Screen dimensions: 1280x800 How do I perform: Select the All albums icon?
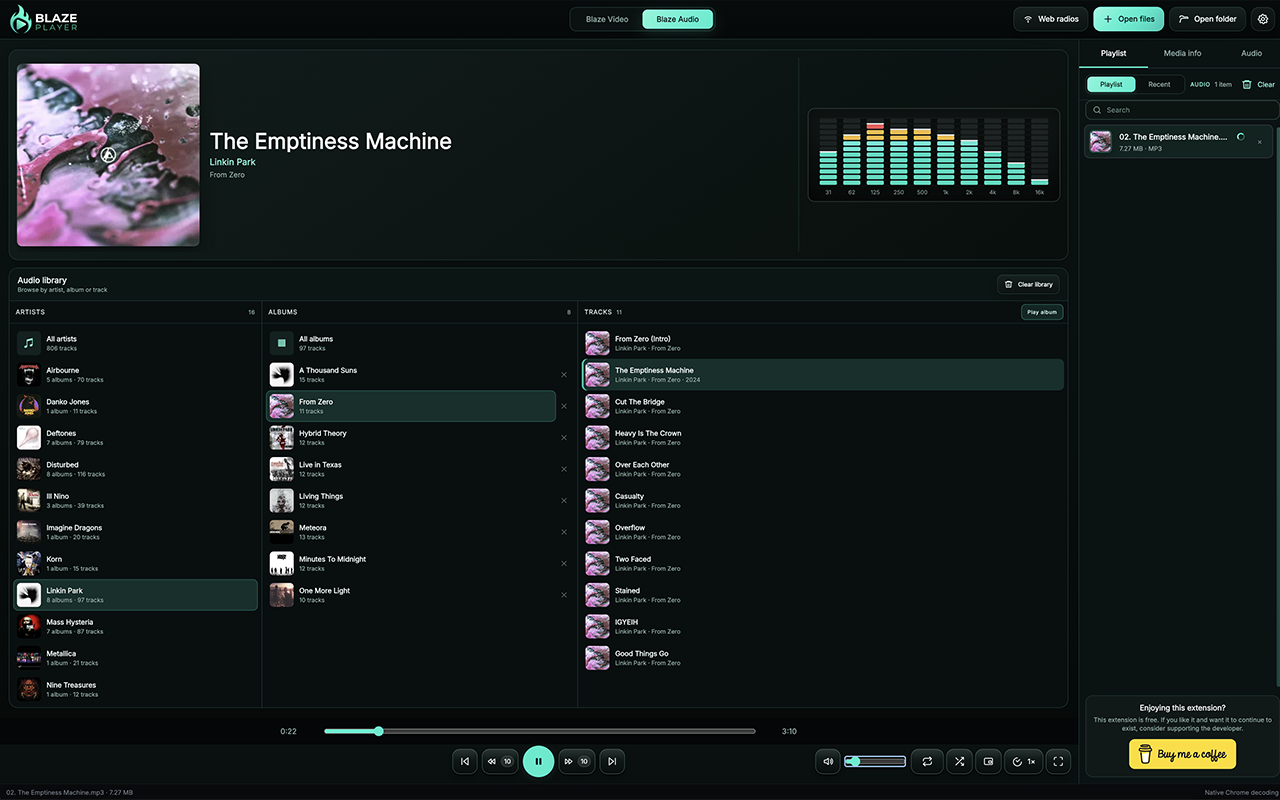tap(282, 343)
